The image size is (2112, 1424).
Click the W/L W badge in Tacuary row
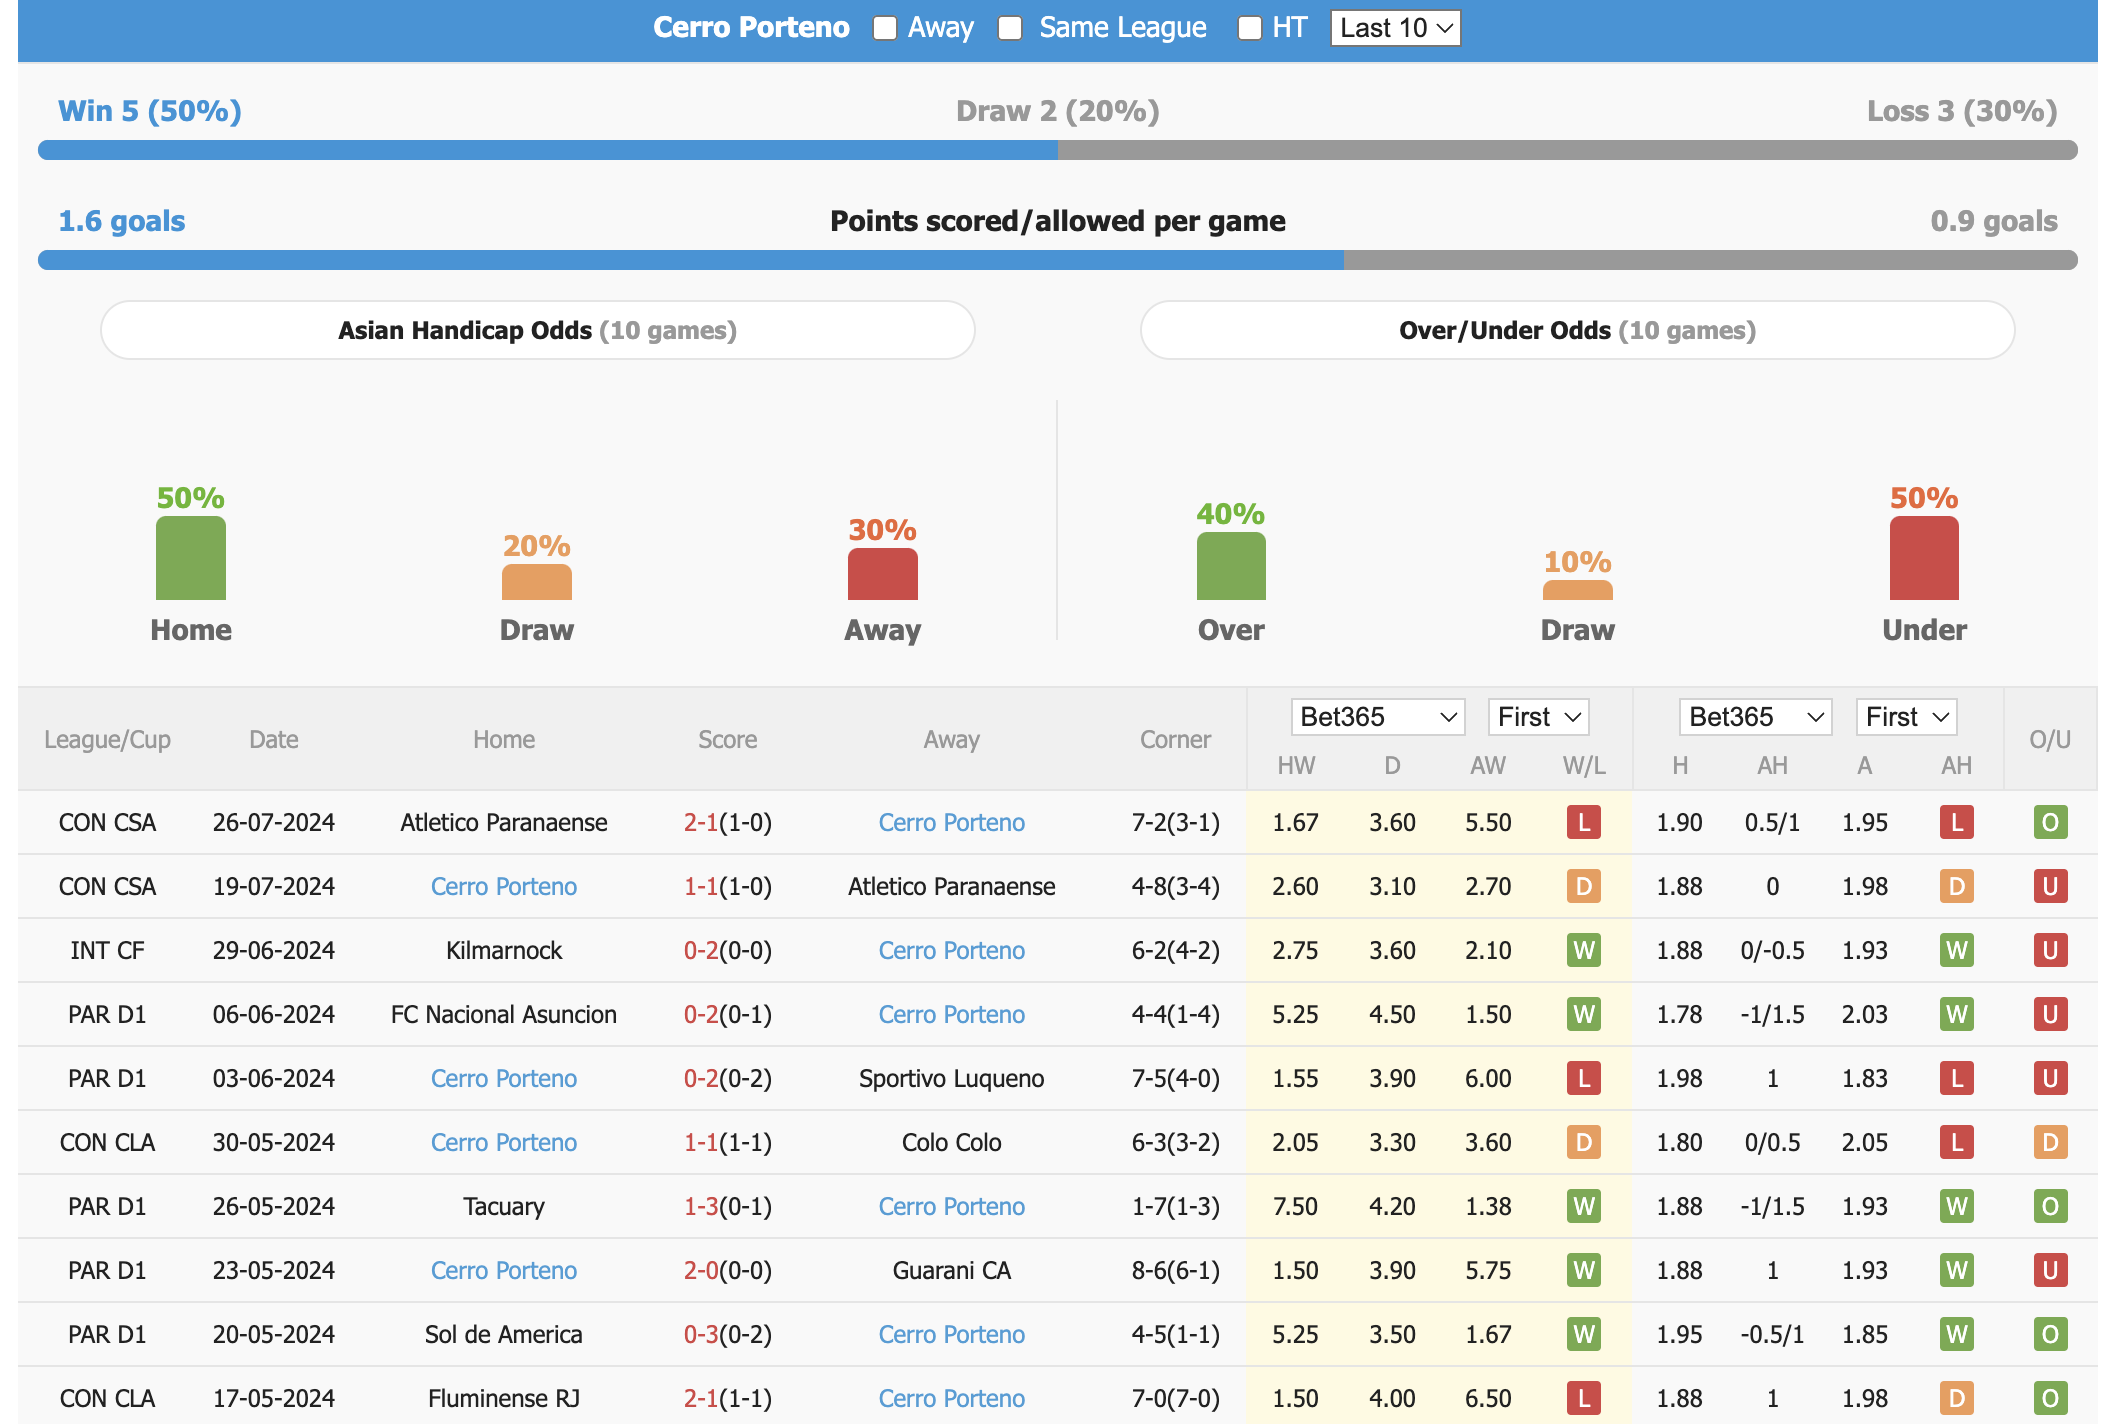pyautogui.click(x=1584, y=1206)
